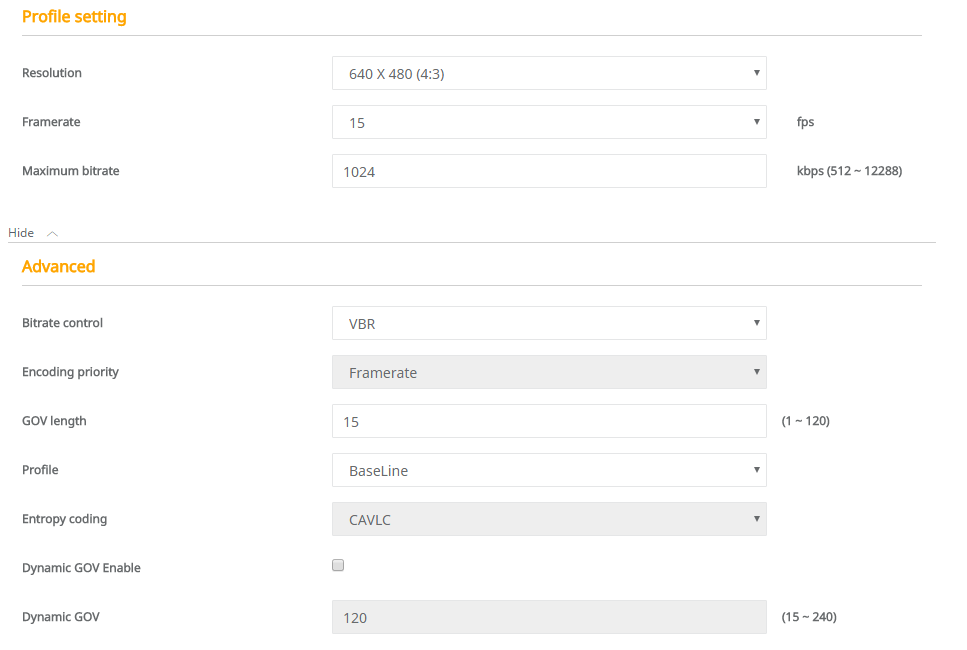Click the Framerate dropdown arrow icon
The width and height of the screenshot is (967, 650).
tap(756, 122)
